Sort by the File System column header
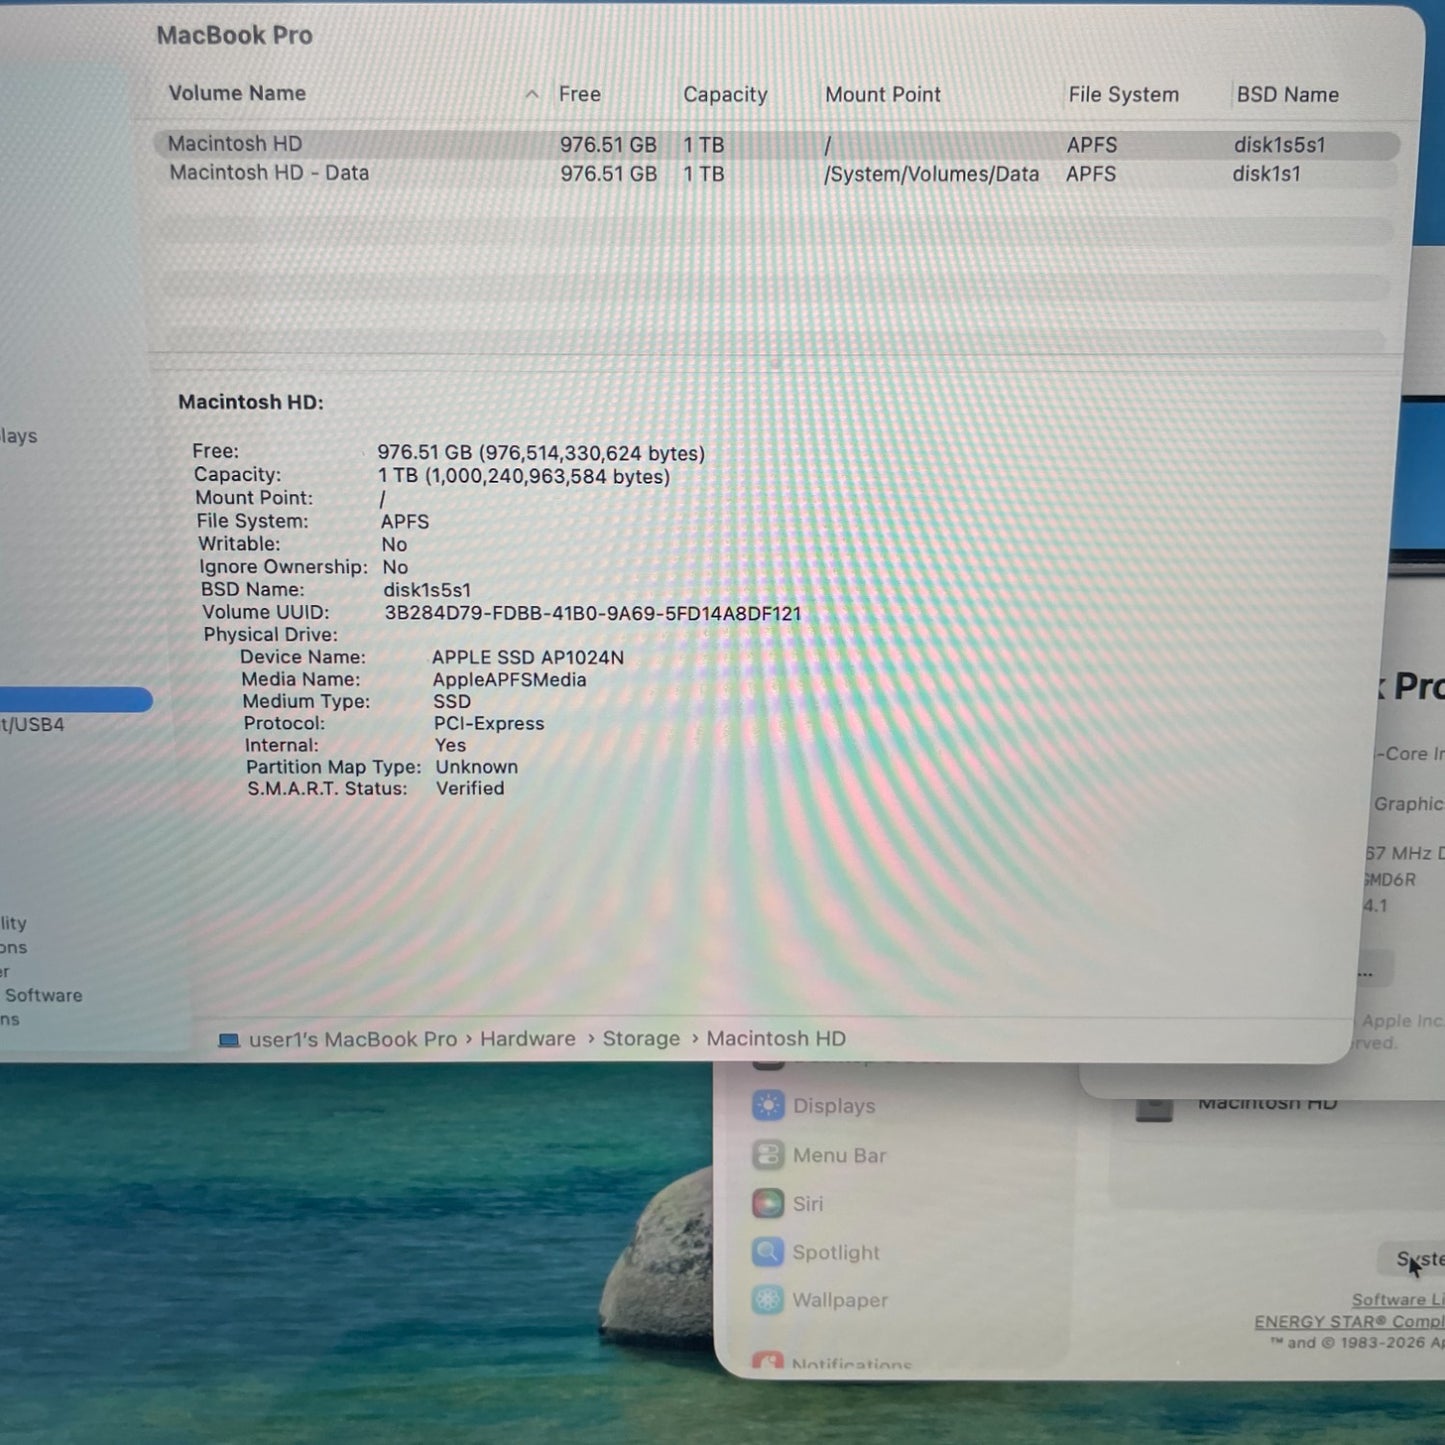This screenshot has height=1445, width=1445. coord(1123,95)
